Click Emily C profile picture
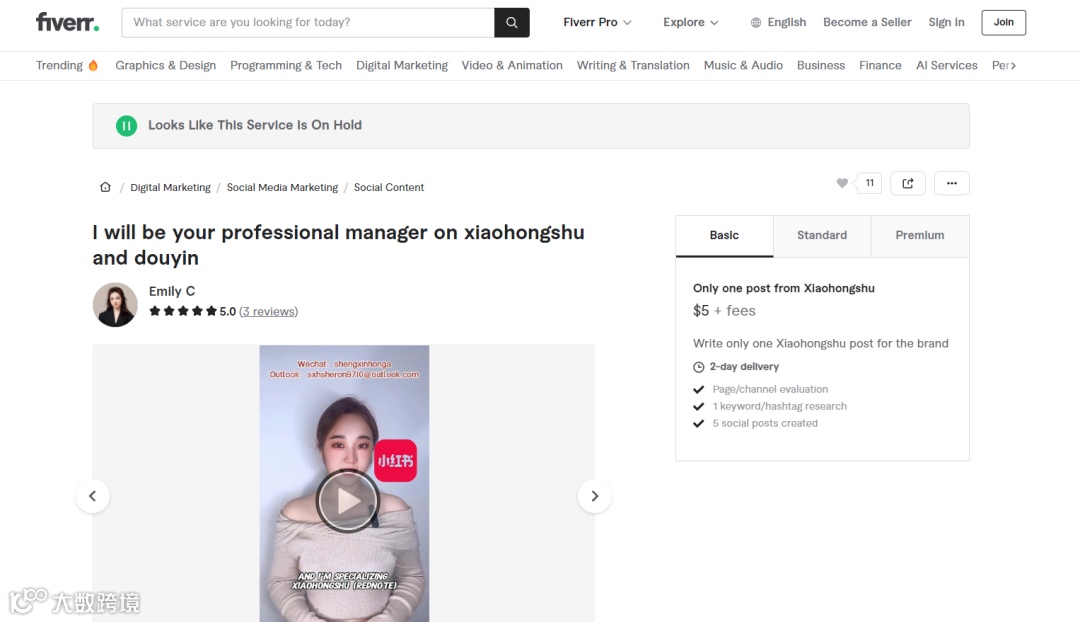This screenshot has height=622, width=1080. [x=115, y=304]
